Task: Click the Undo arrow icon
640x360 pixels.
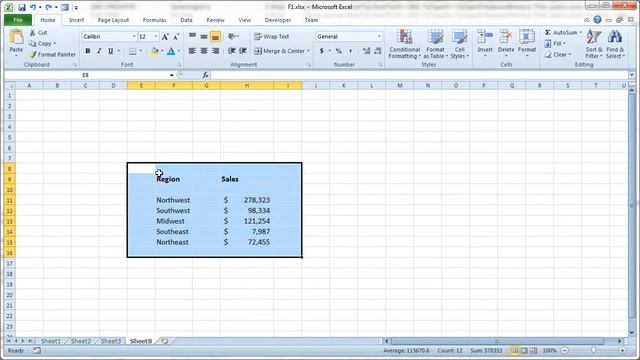Action: click(33, 7)
